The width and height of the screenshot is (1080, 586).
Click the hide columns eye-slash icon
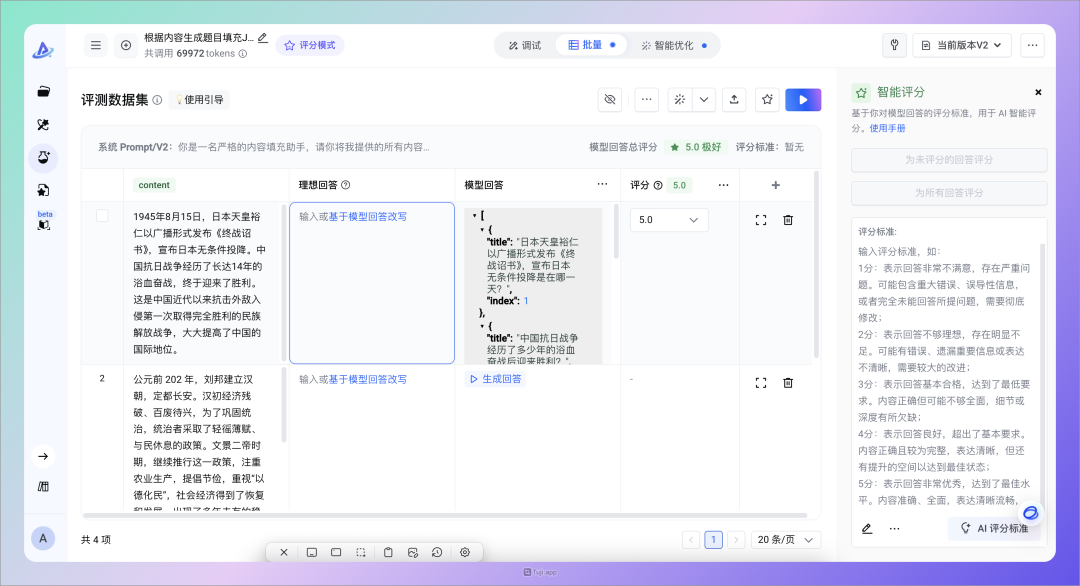pyautogui.click(x=610, y=99)
